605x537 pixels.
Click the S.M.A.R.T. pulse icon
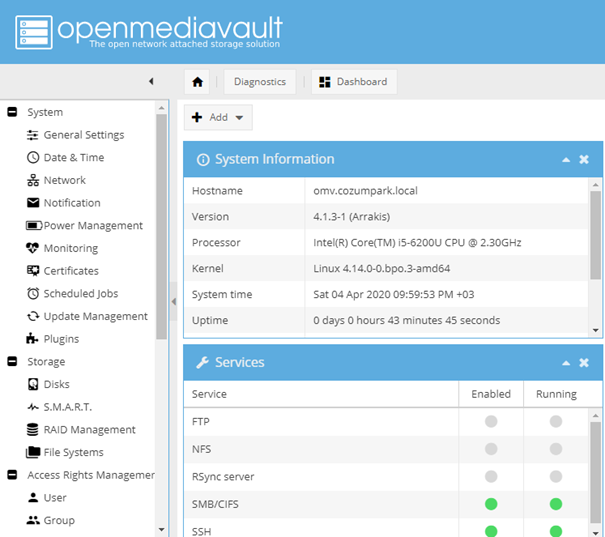coord(33,407)
